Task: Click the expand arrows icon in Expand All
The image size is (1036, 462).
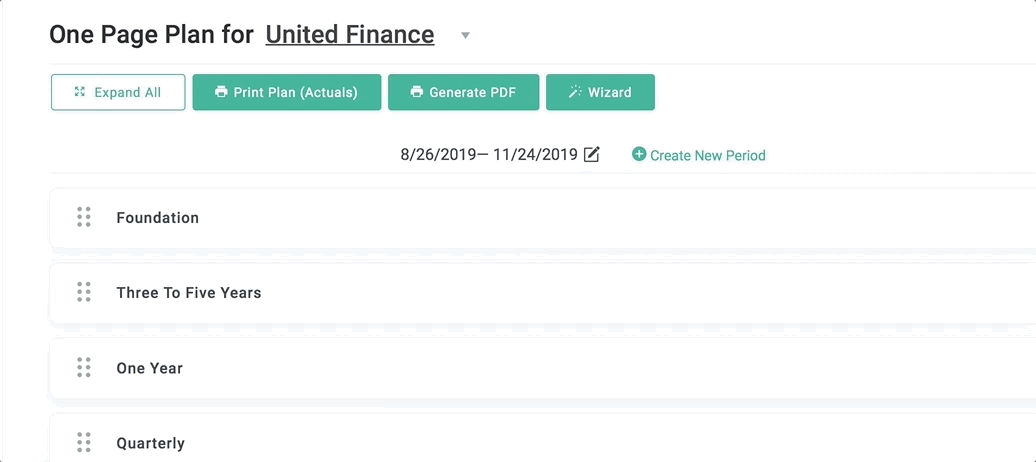Action: [80, 92]
